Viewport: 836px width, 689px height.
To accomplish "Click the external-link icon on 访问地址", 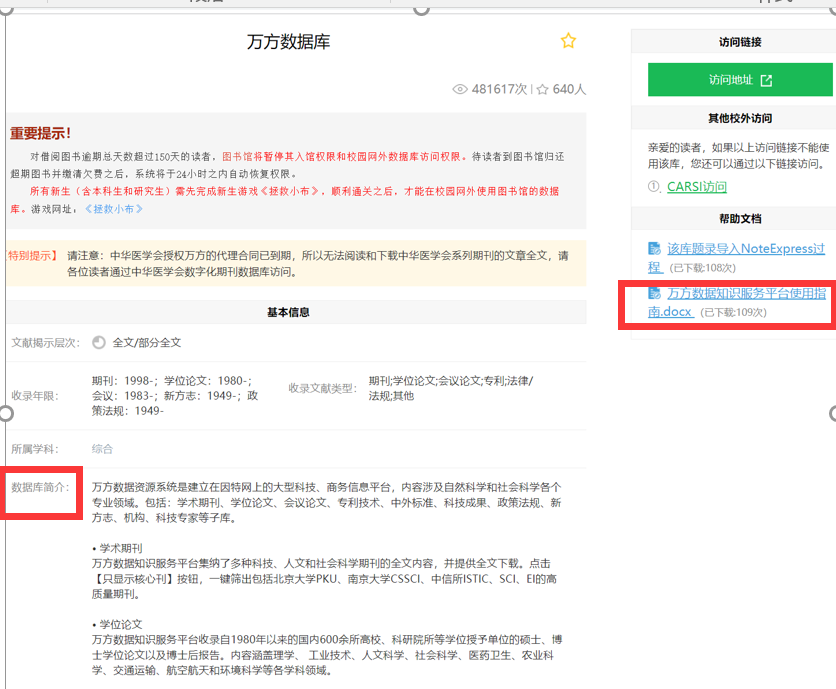I will (766, 81).
